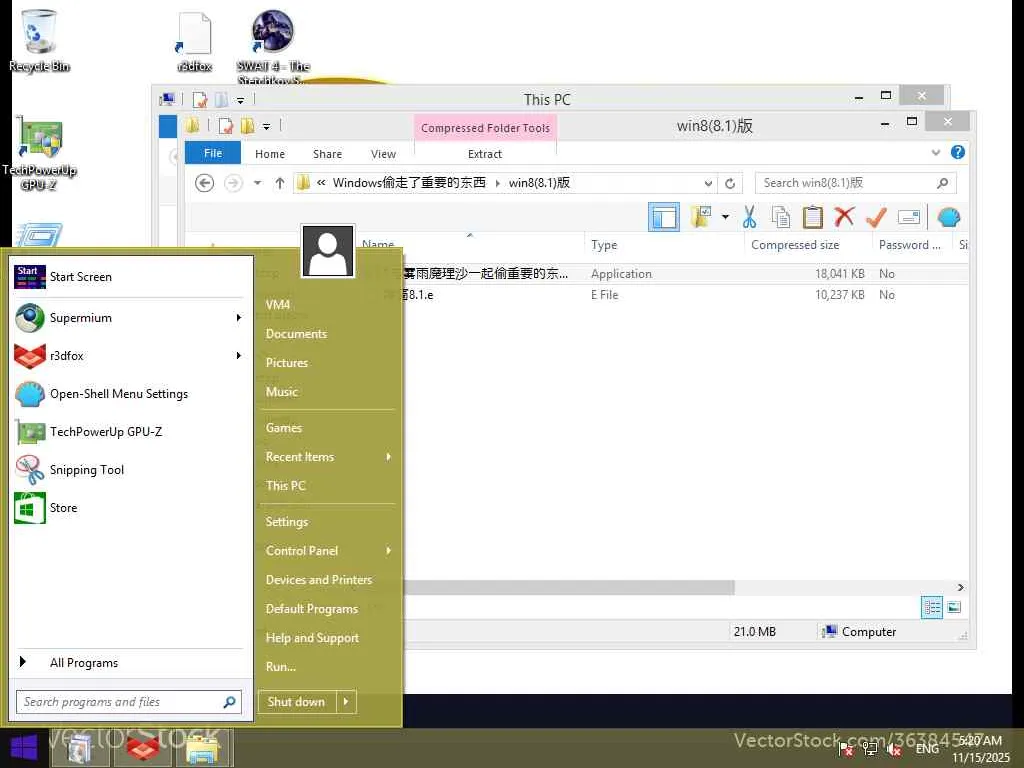Screen dimensions: 1024x768
Task: Switch to the View ribbon tab
Action: click(x=383, y=154)
